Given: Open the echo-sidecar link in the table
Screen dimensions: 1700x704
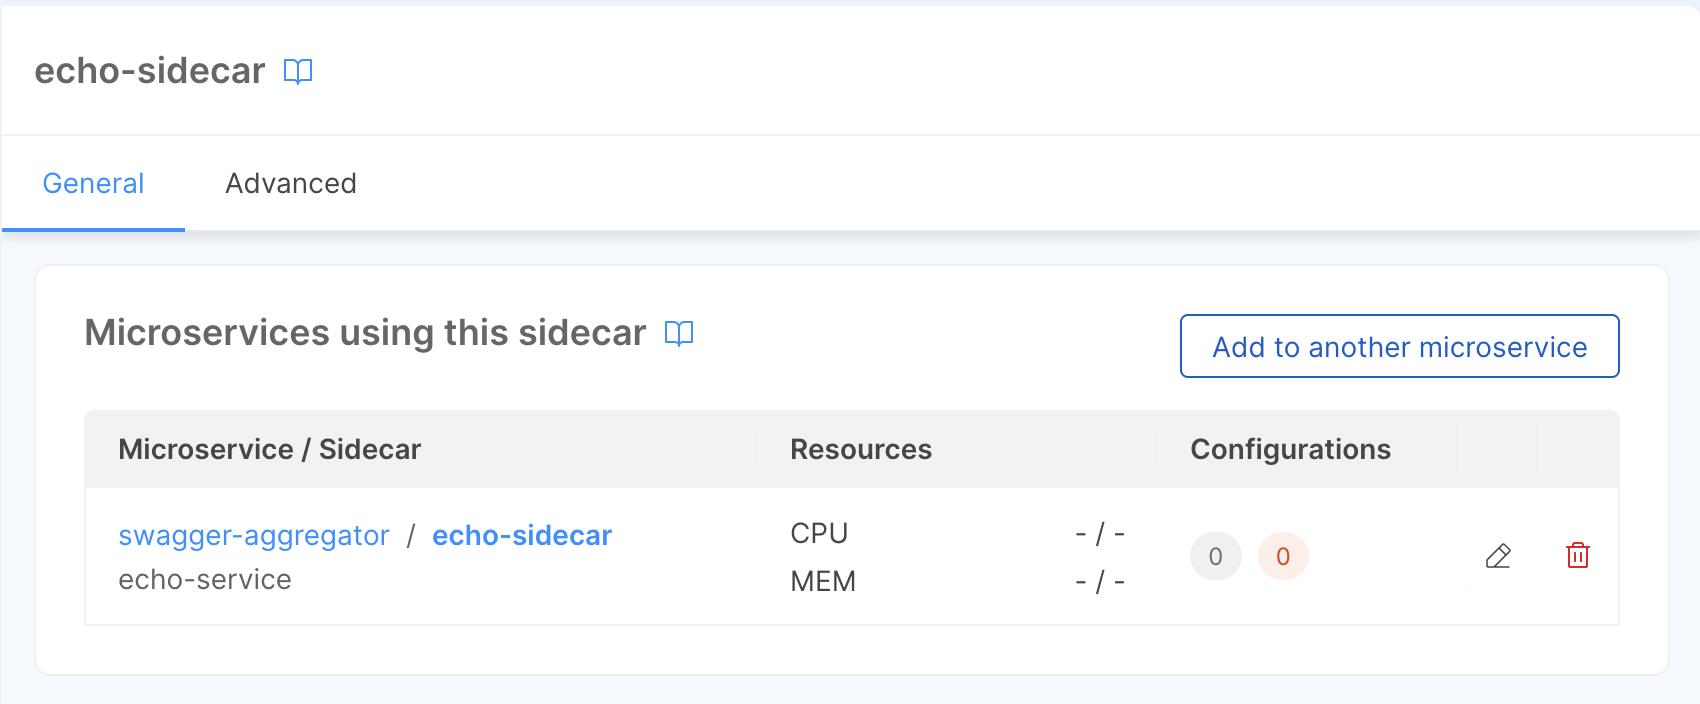Looking at the screenshot, I should click(521, 536).
